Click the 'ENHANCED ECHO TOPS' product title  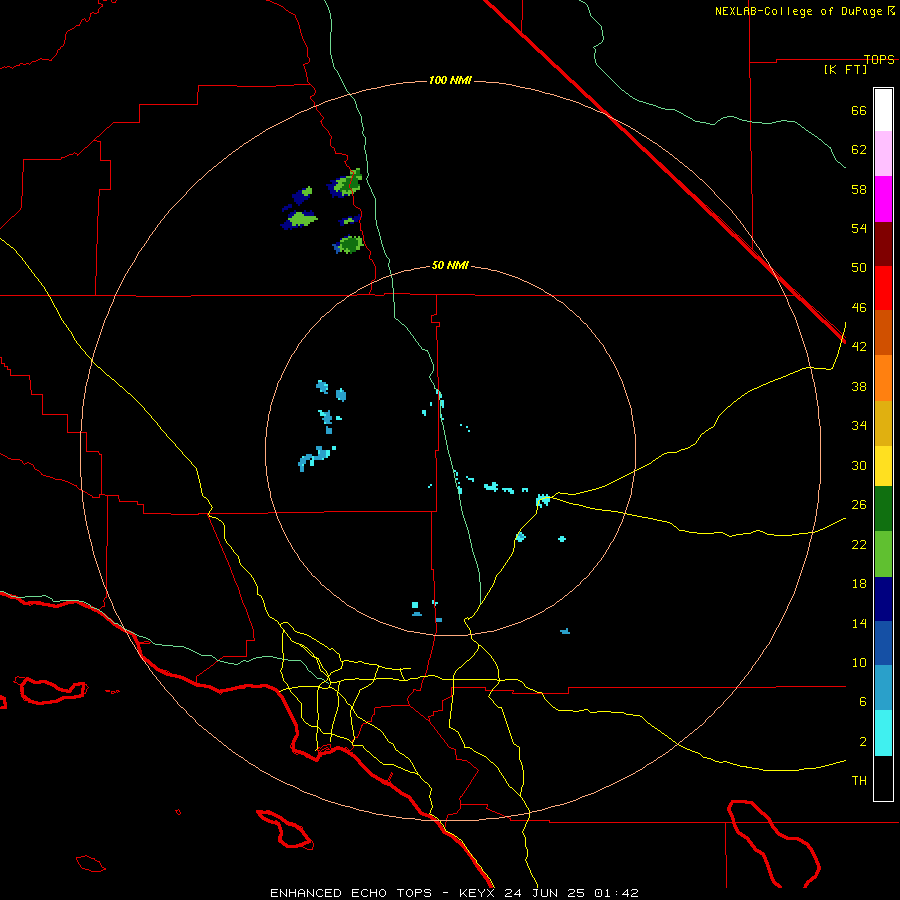tap(351, 893)
